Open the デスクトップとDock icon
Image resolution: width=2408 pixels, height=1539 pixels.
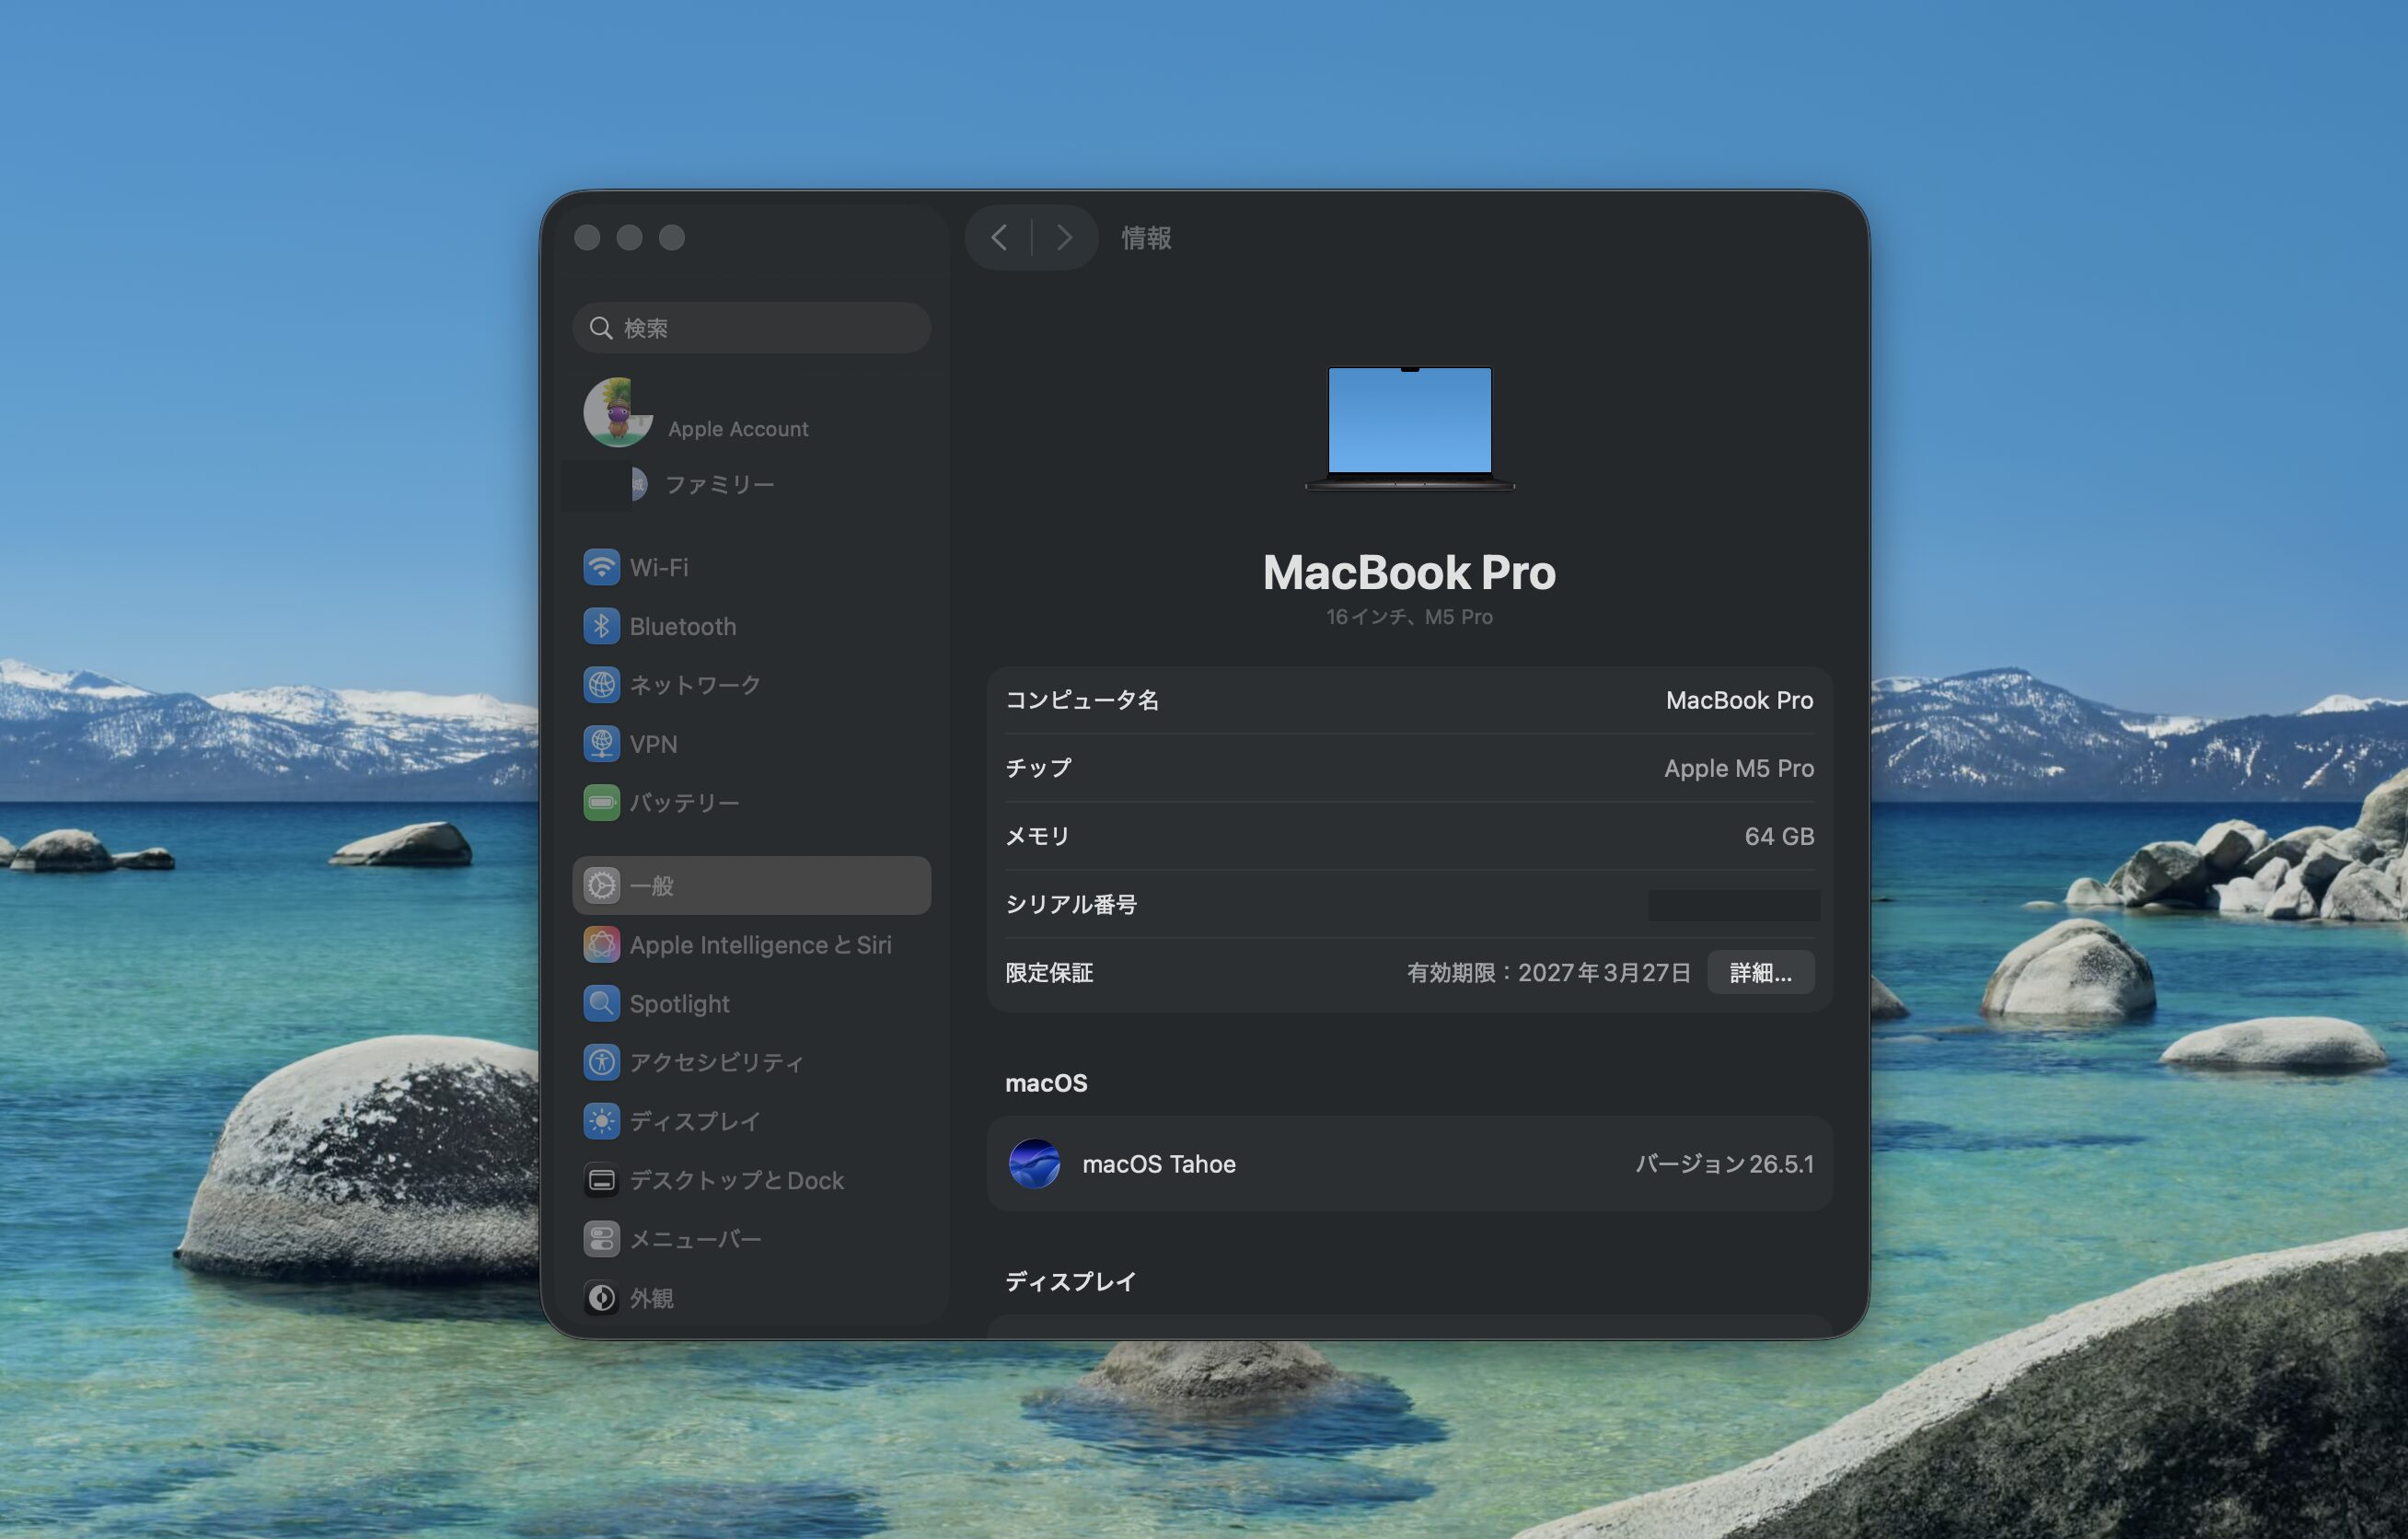(601, 1180)
